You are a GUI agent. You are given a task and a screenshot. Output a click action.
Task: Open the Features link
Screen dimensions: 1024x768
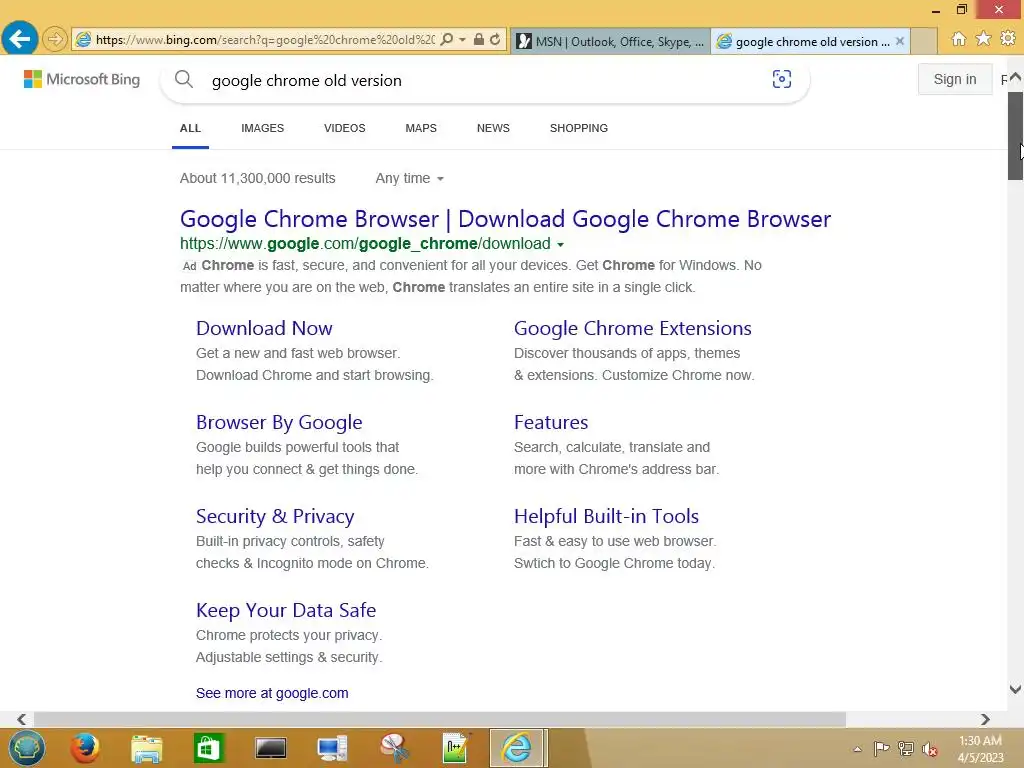[x=551, y=423]
